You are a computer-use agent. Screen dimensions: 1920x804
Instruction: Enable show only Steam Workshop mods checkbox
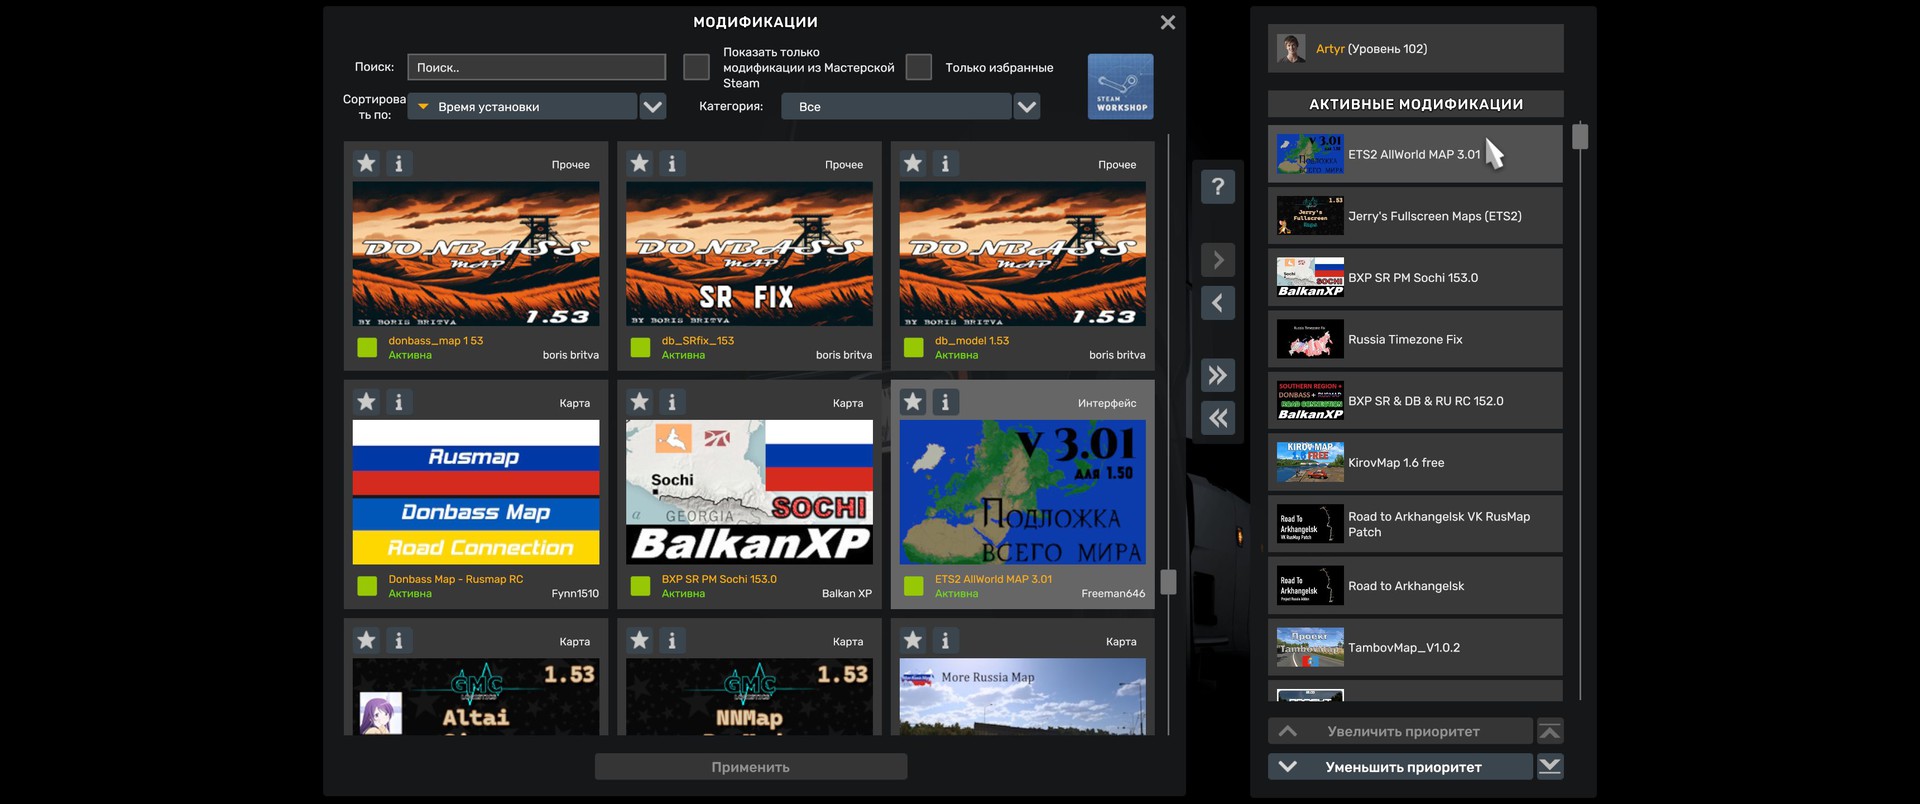(x=696, y=67)
